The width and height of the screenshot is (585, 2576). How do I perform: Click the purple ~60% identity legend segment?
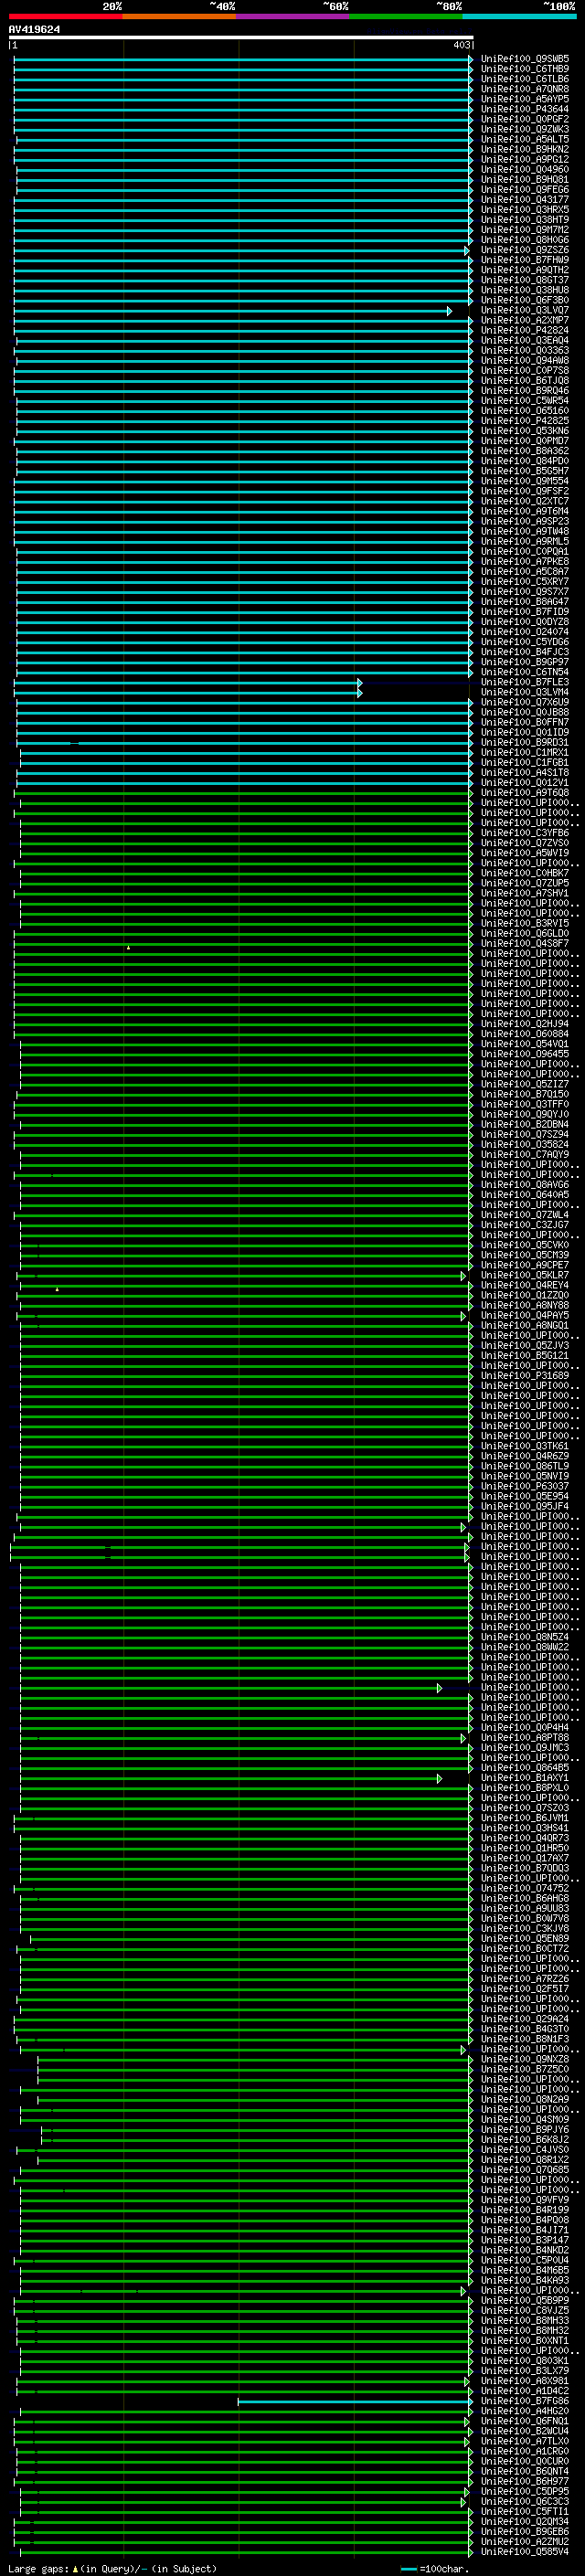coord(293,16)
